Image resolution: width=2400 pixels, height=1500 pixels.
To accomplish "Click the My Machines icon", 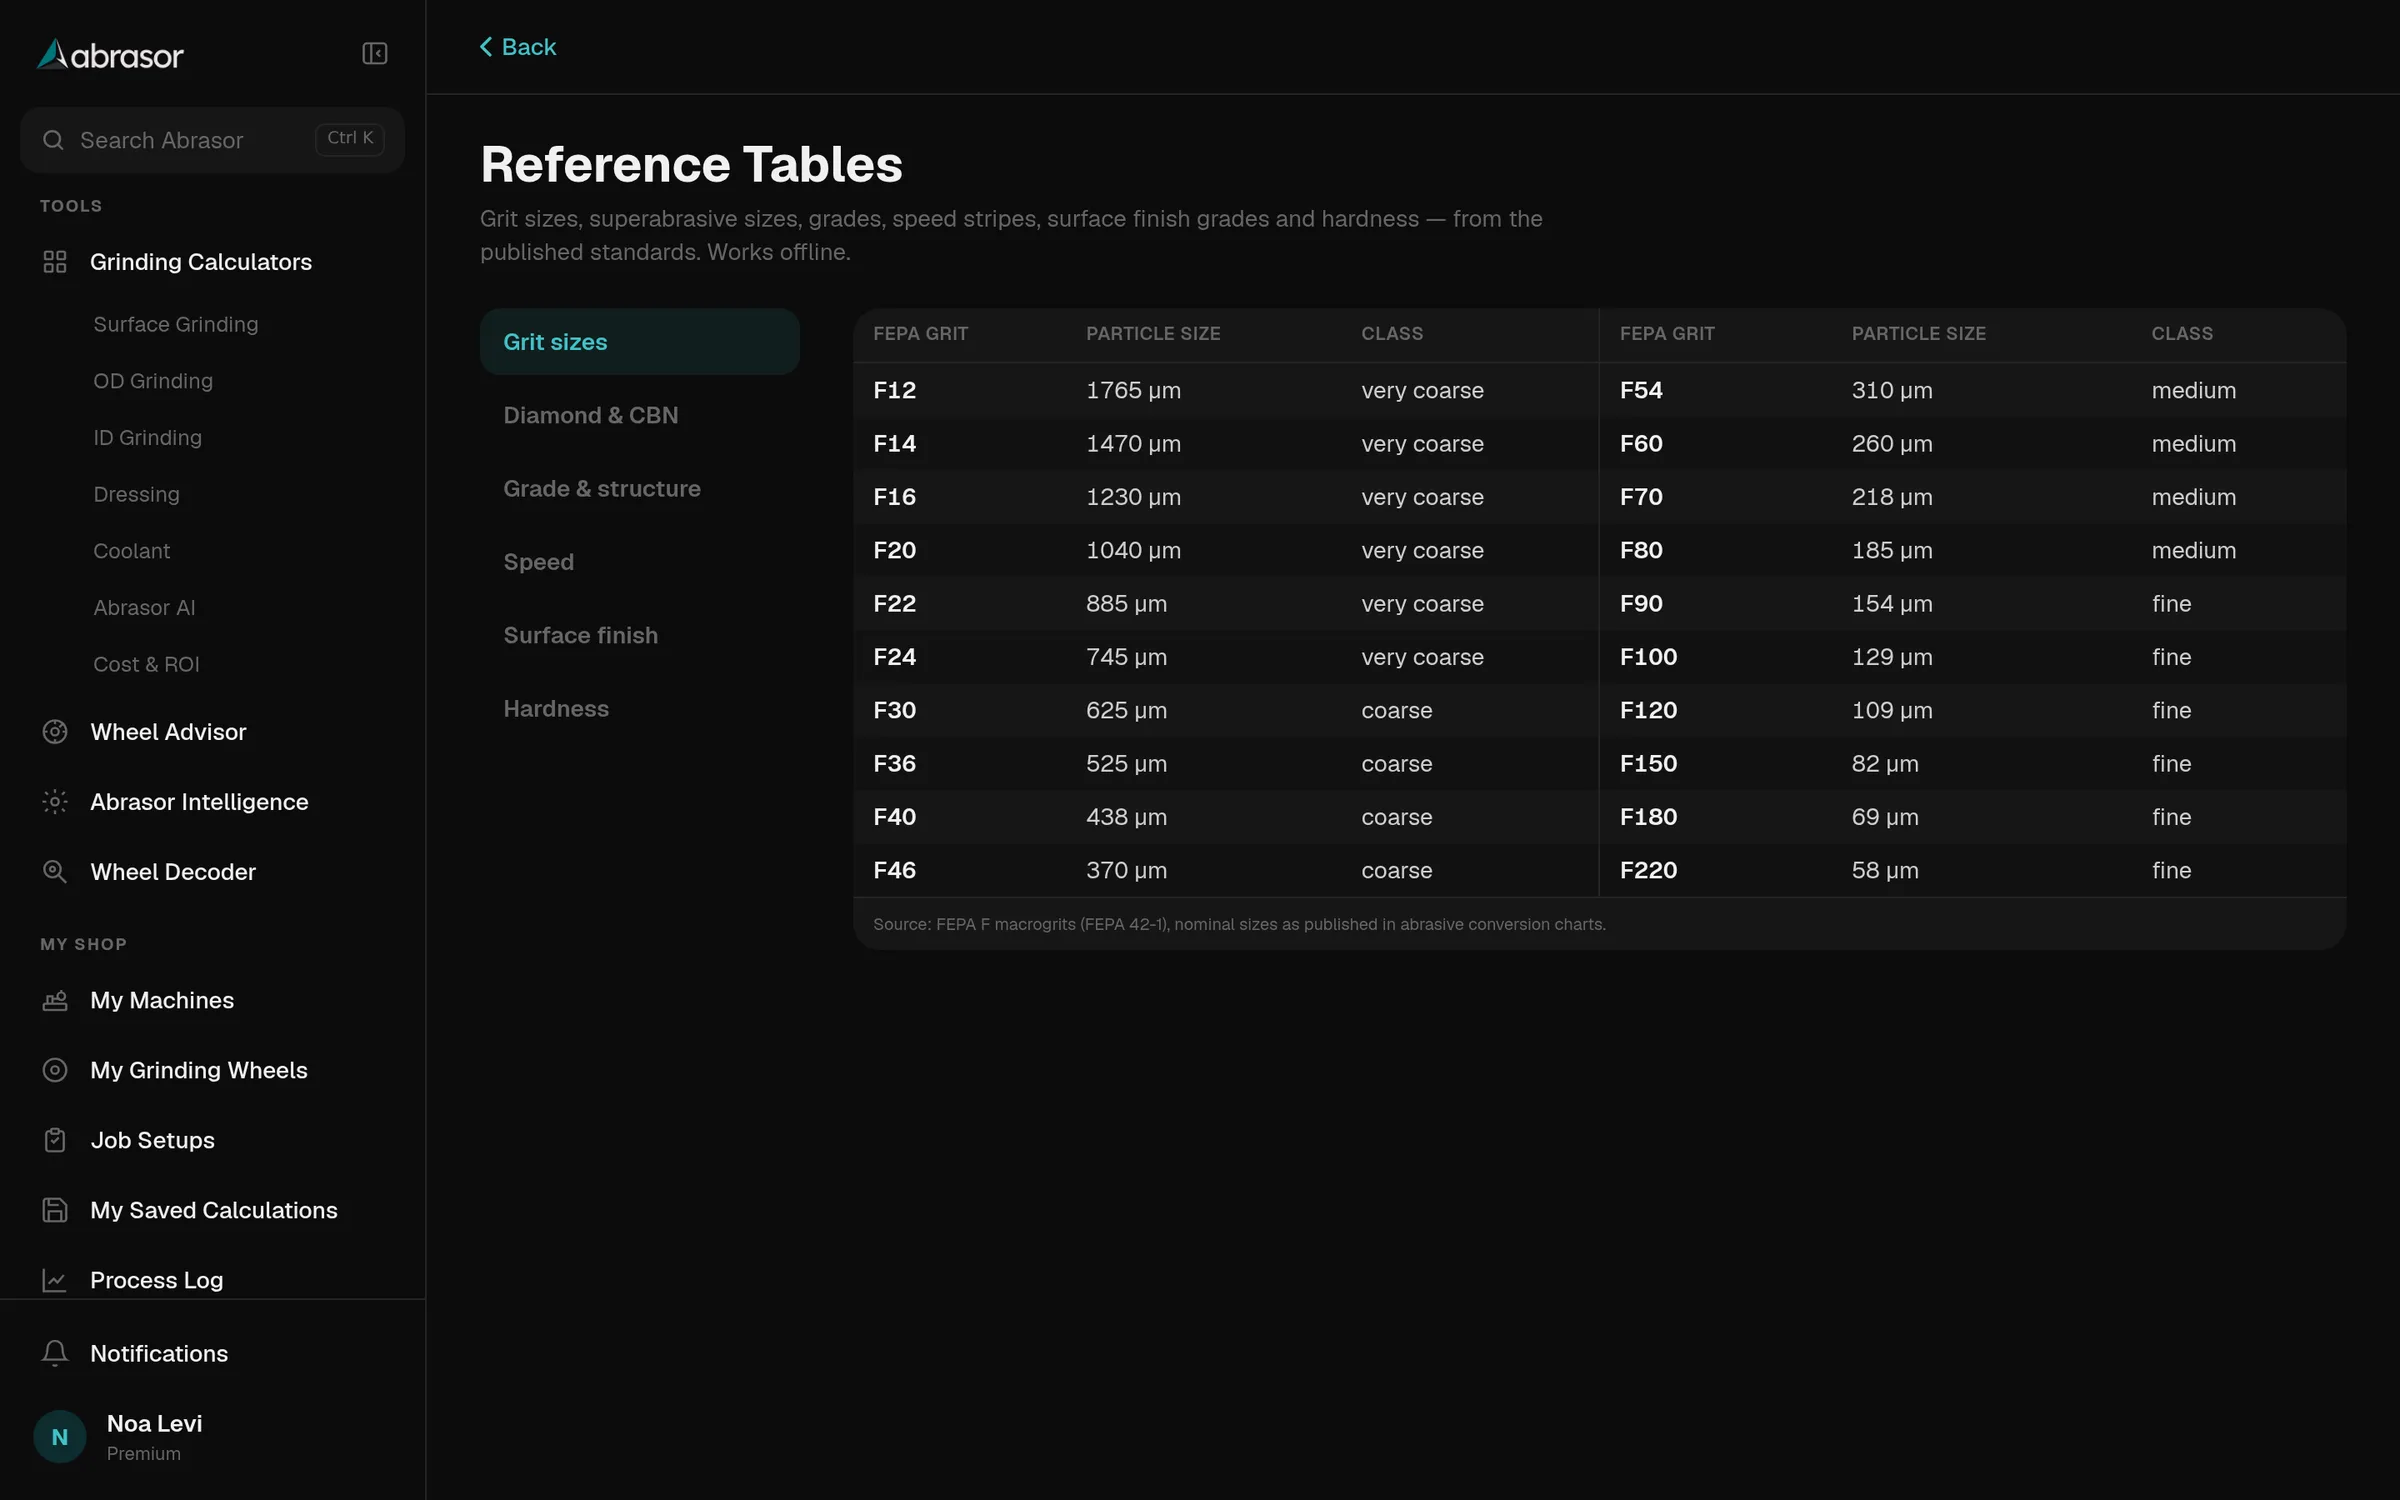I will click(x=55, y=1000).
